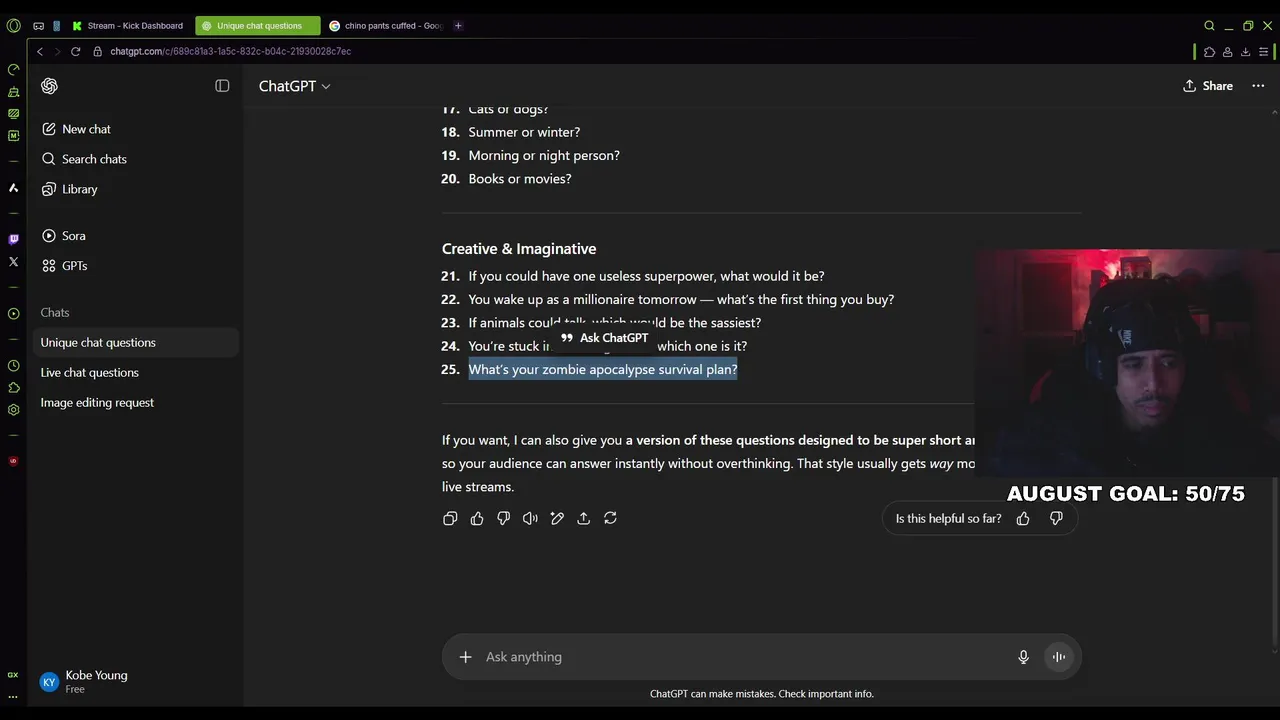Click the share upload icon below response

584,518
